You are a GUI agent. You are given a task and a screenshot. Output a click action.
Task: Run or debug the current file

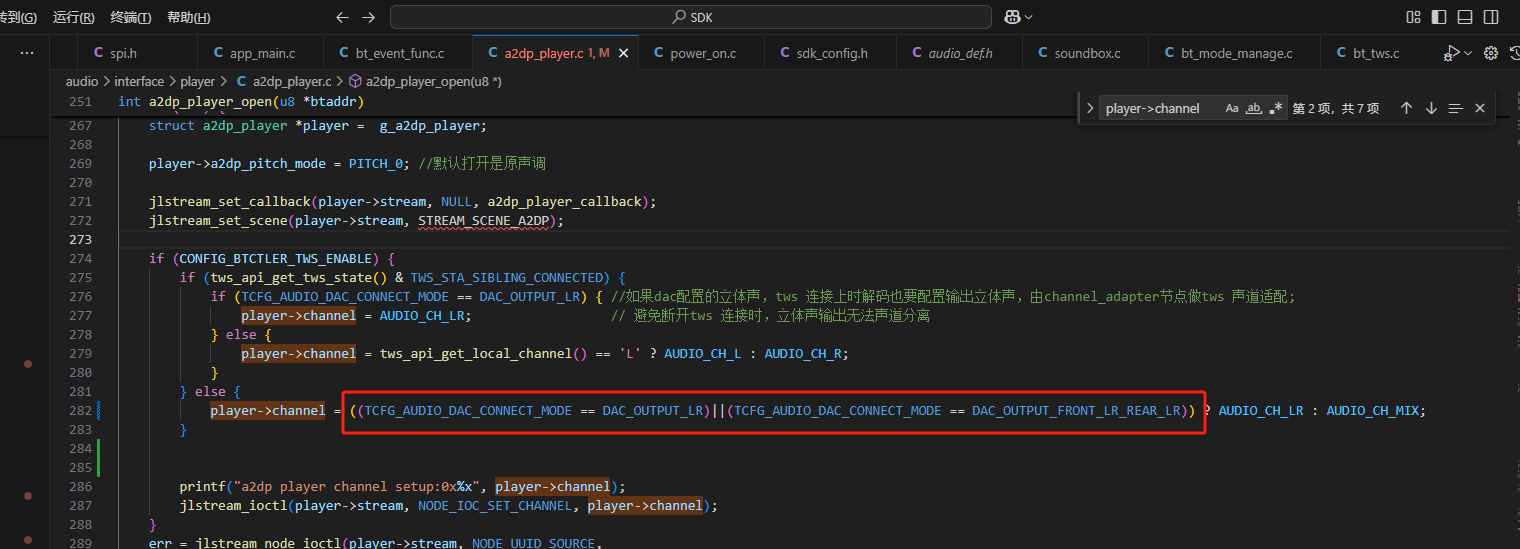click(1451, 53)
